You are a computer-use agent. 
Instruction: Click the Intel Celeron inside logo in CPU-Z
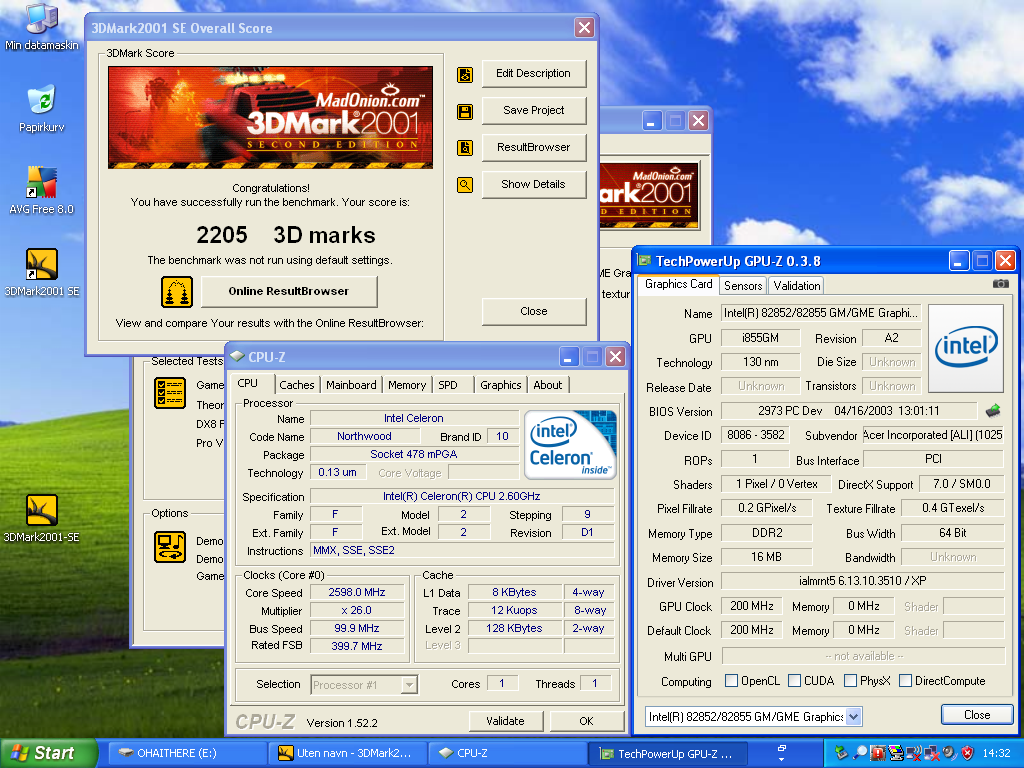tap(570, 444)
